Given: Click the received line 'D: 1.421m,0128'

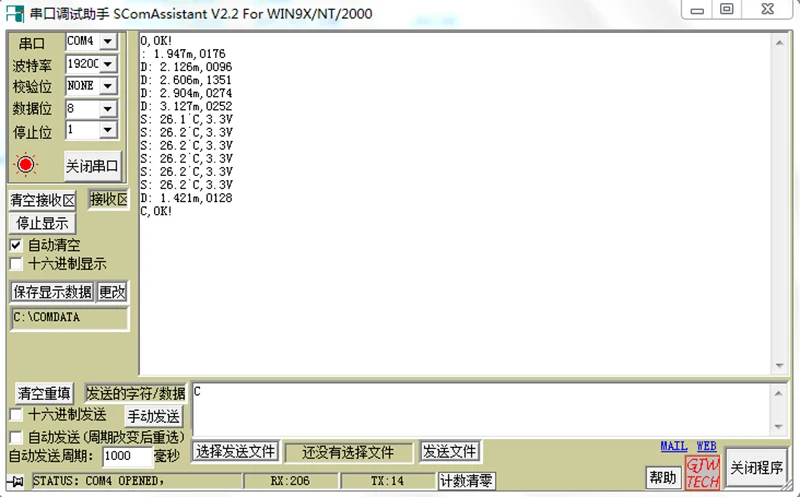Looking at the screenshot, I should (186, 198).
